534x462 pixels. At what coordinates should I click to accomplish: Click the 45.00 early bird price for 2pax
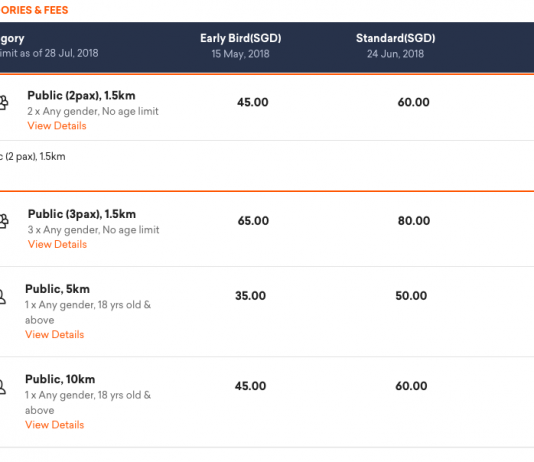click(253, 102)
